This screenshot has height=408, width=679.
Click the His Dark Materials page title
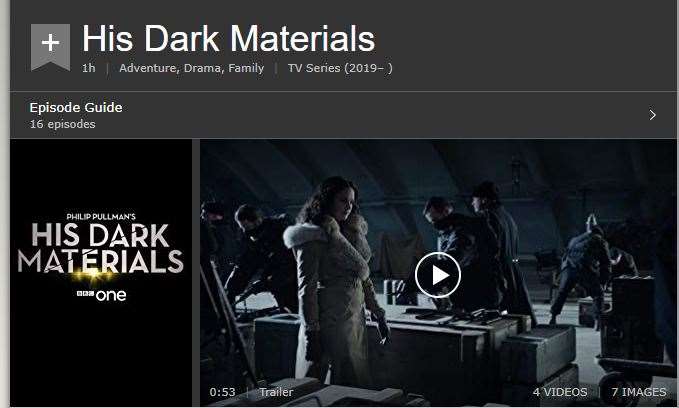tap(229, 39)
